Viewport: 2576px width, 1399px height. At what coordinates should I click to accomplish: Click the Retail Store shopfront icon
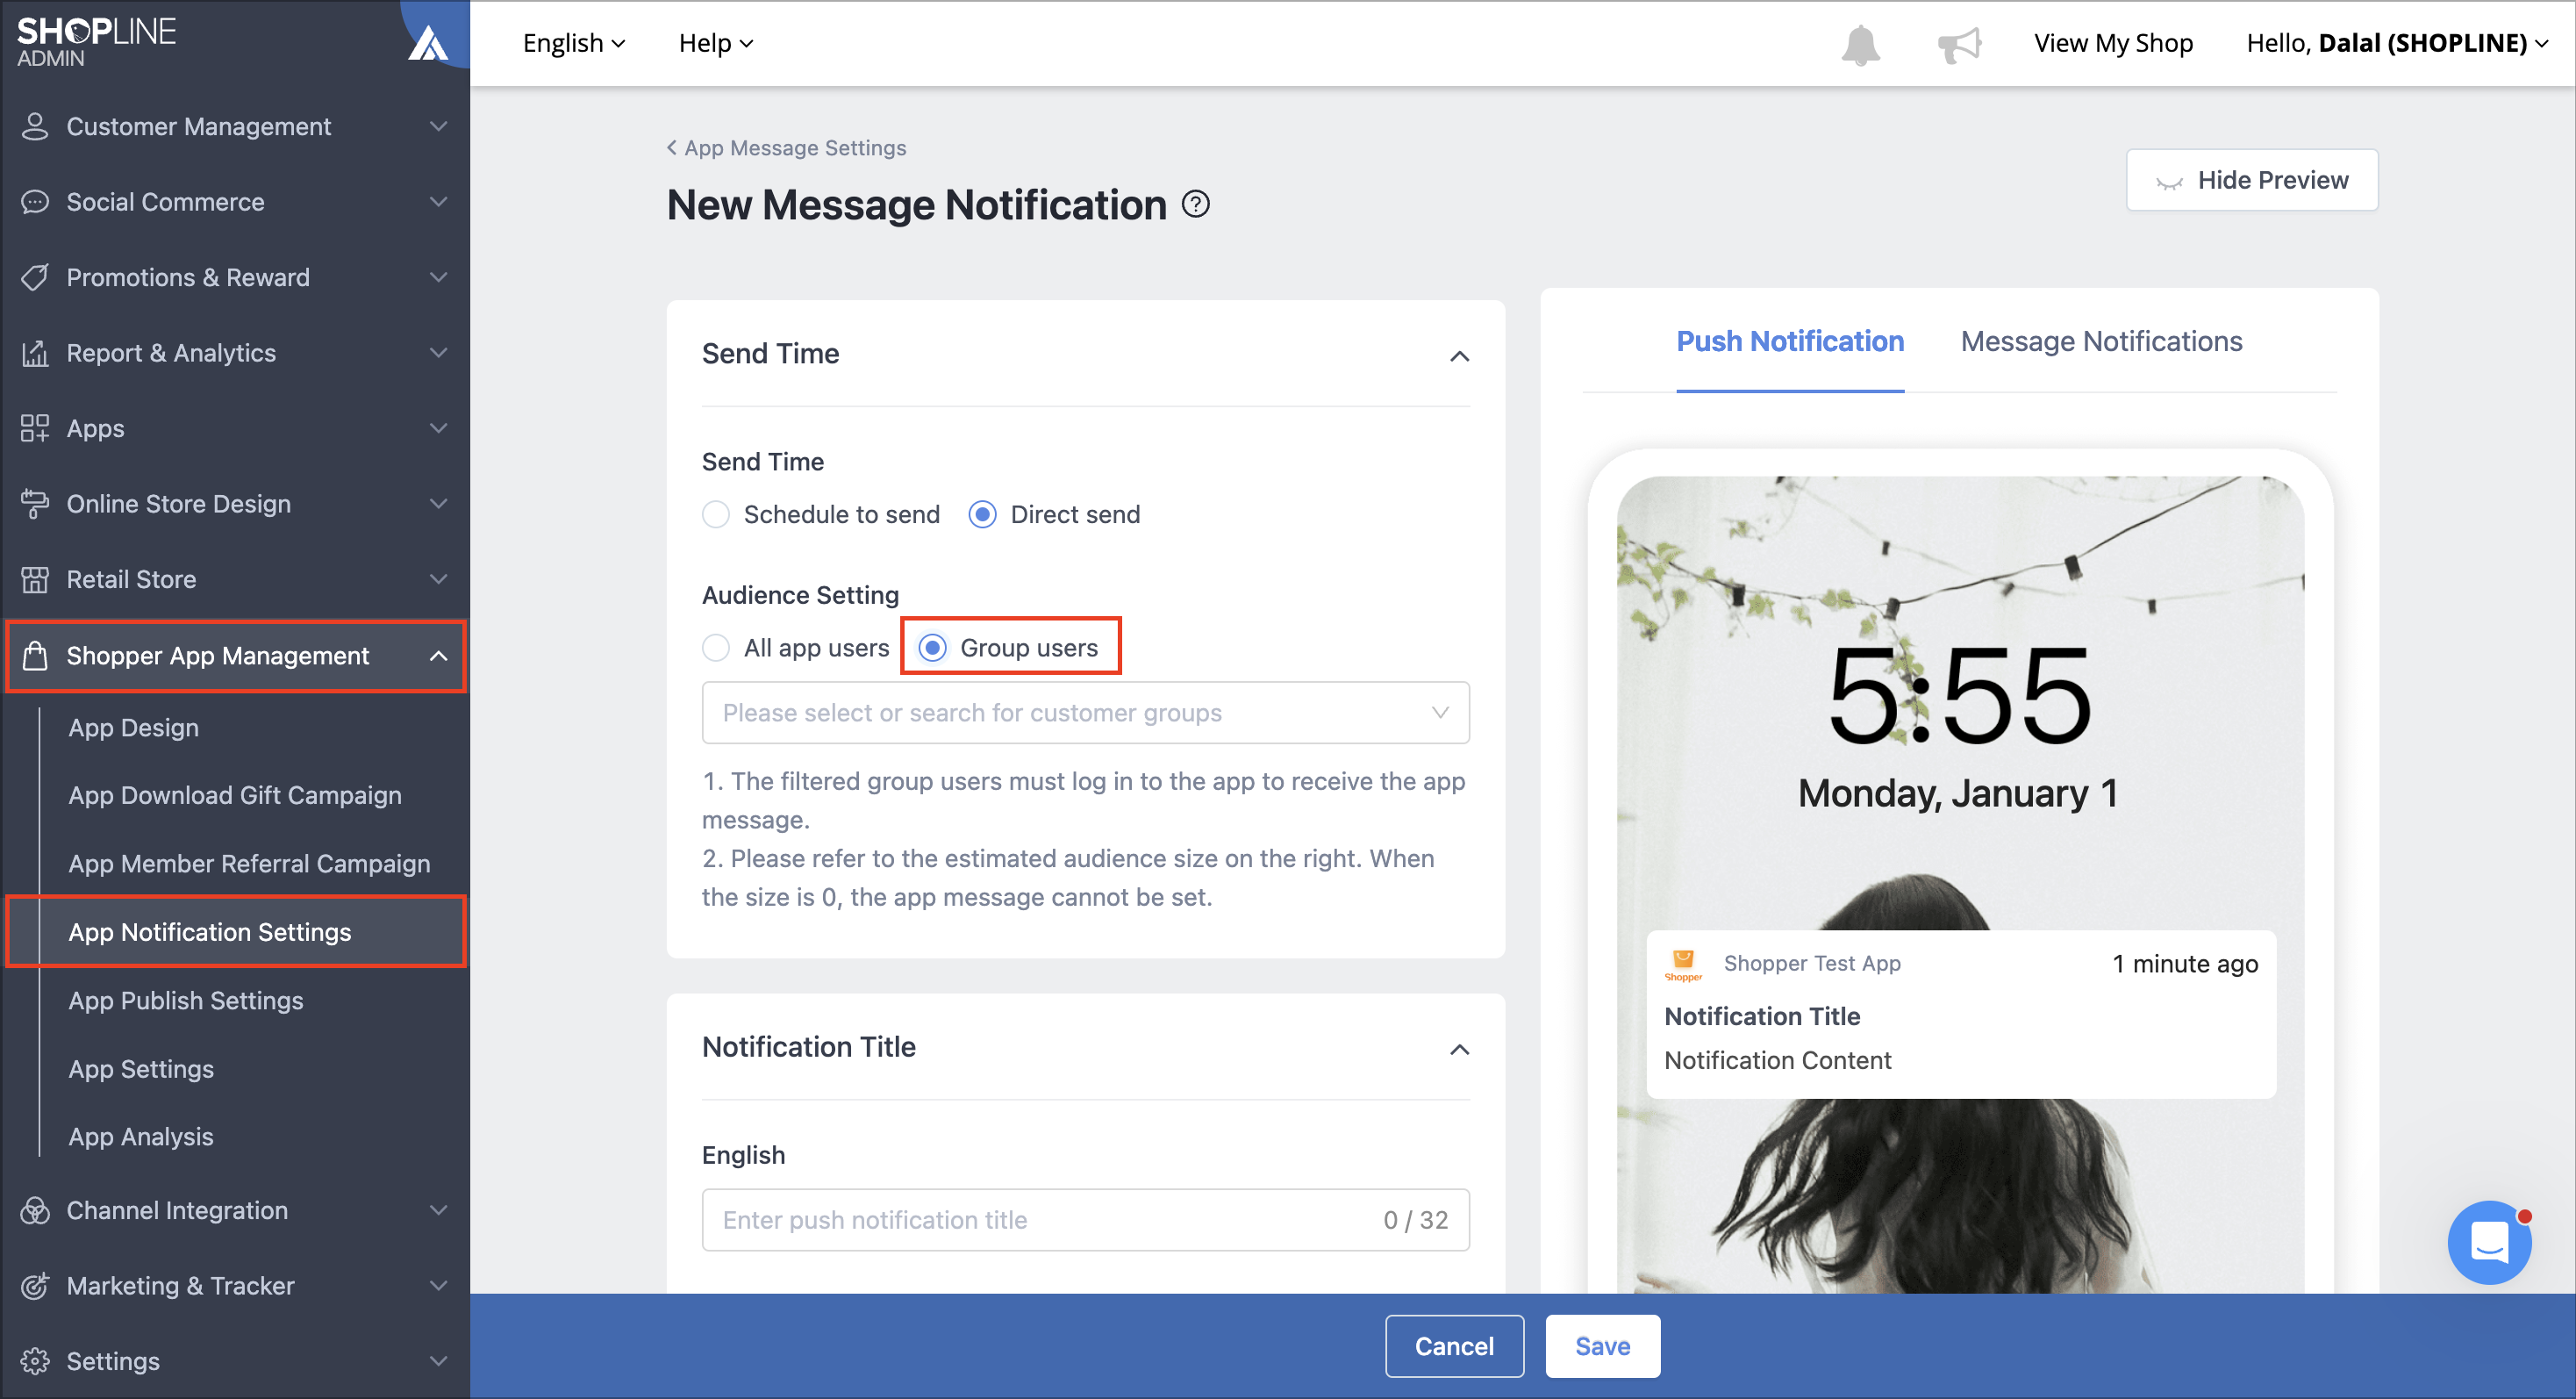point(35,579)
